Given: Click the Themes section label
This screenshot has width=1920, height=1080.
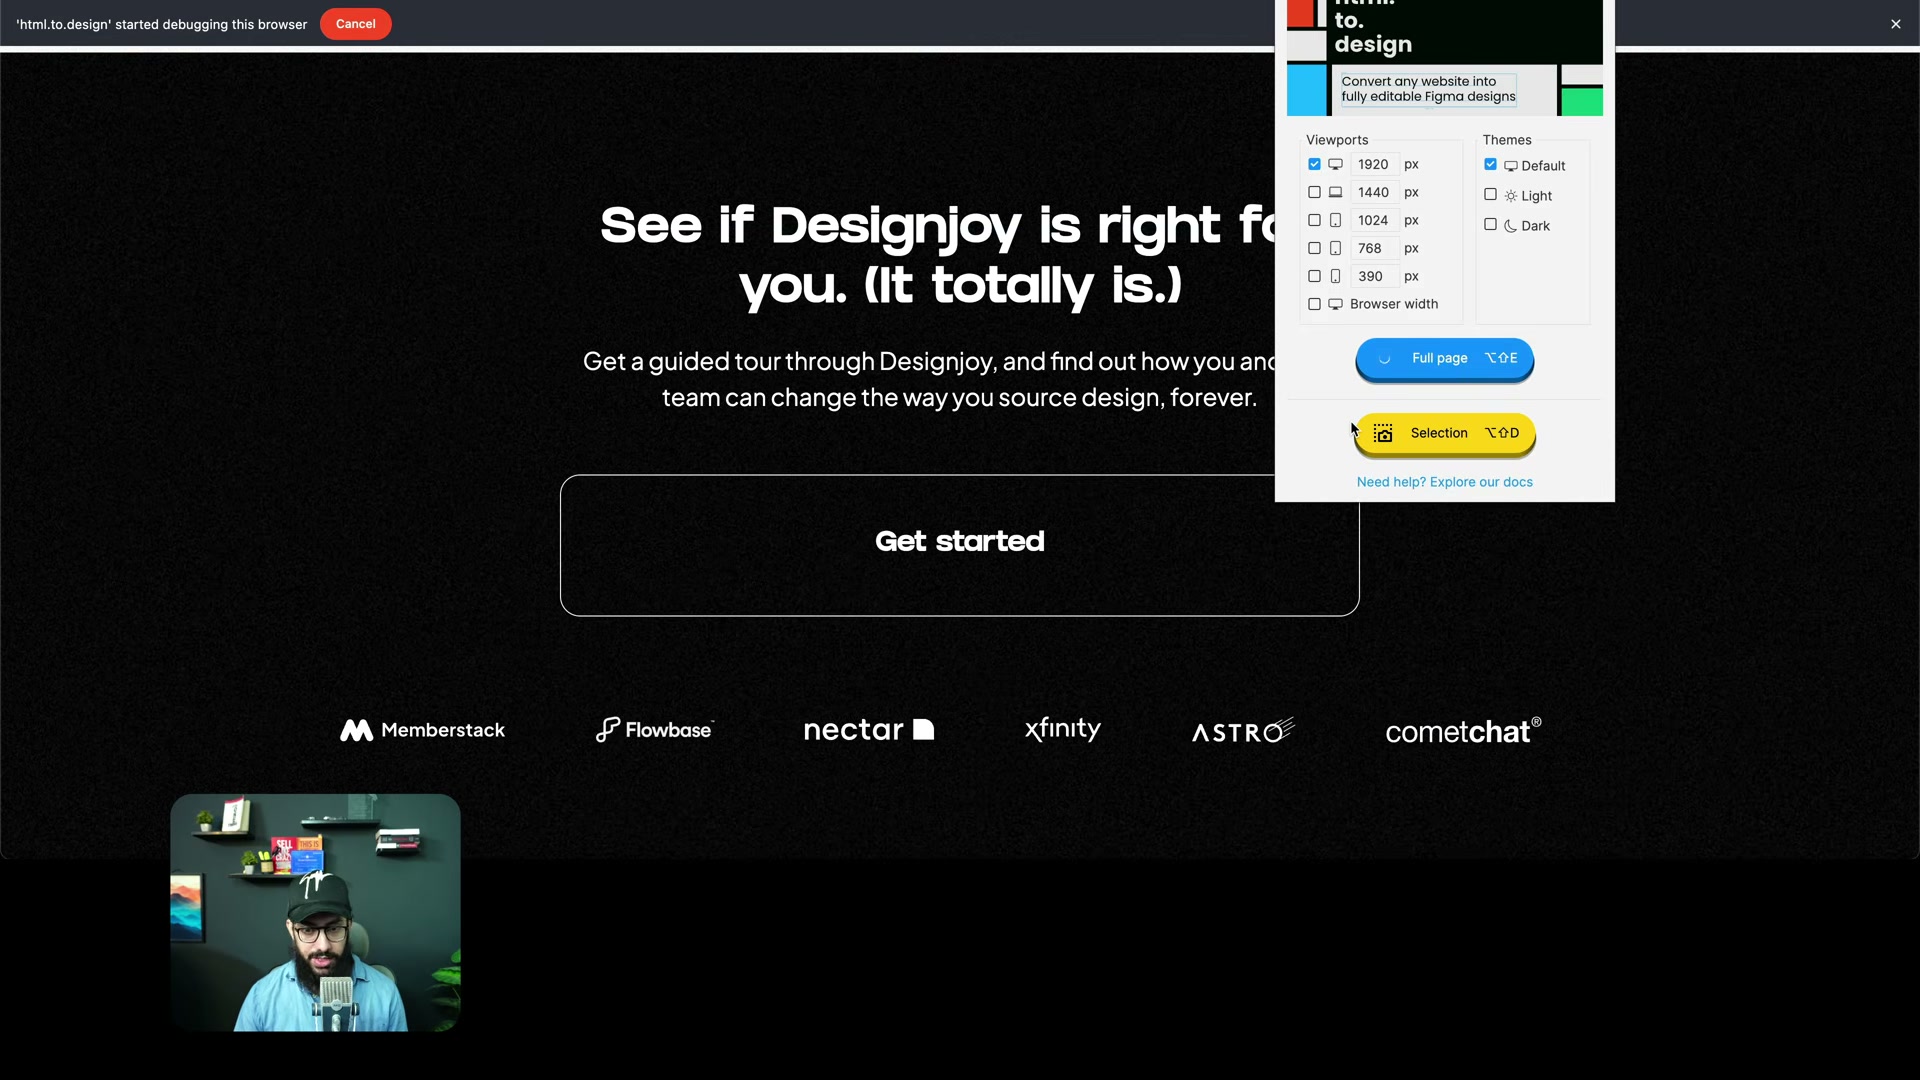Looking at the screenshot, I should point(1507,140).
